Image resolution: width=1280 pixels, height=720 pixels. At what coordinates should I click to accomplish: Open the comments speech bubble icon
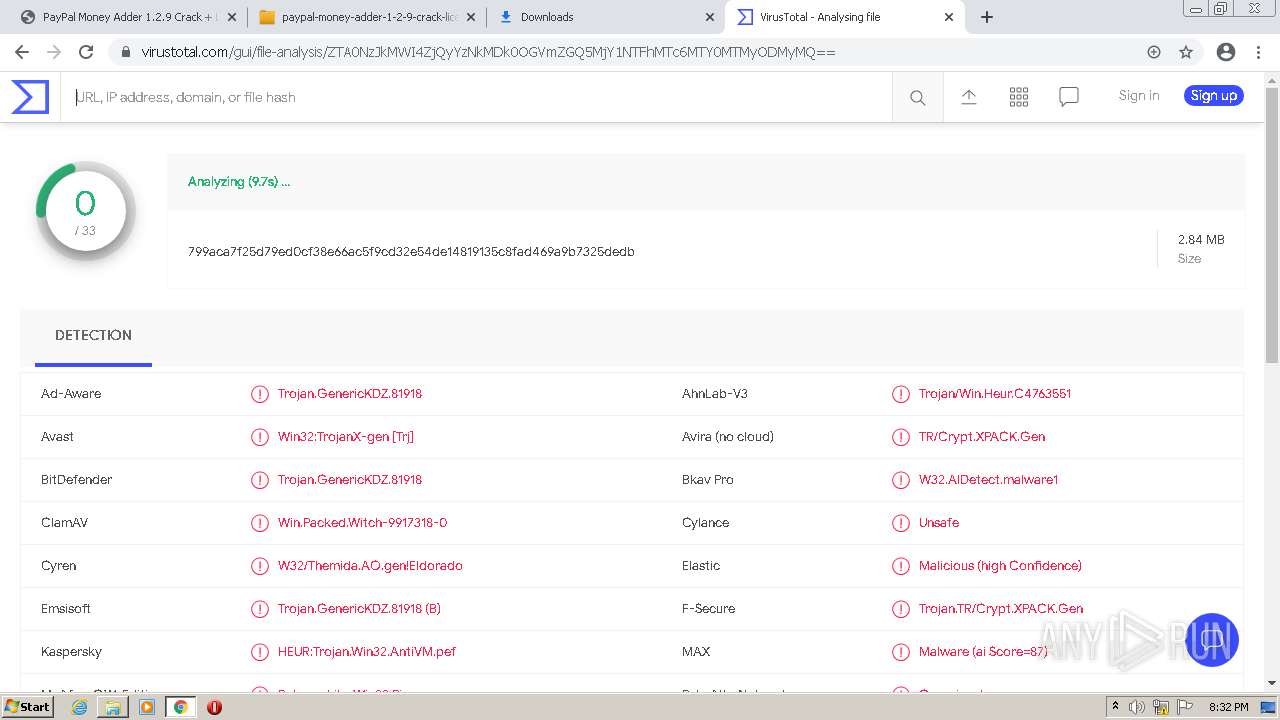point(1068,96)
